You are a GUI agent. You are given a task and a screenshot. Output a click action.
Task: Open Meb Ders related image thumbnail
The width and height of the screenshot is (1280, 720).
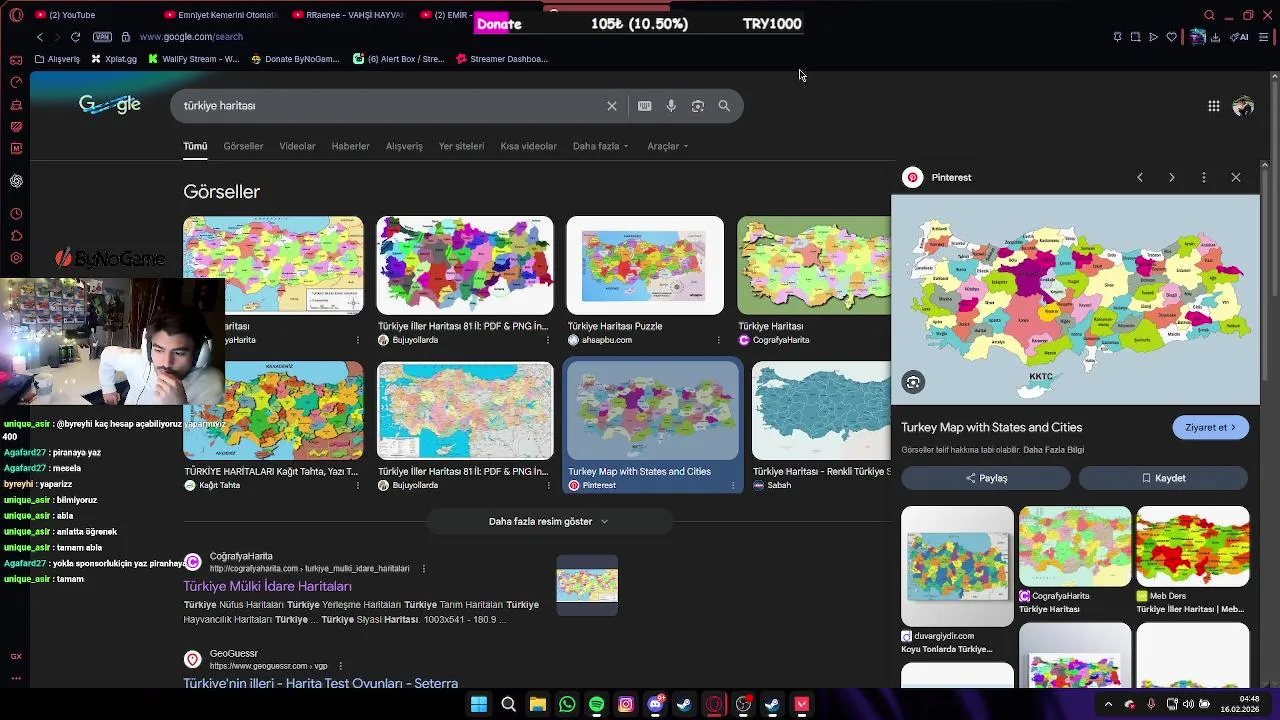click(1193, 546)
